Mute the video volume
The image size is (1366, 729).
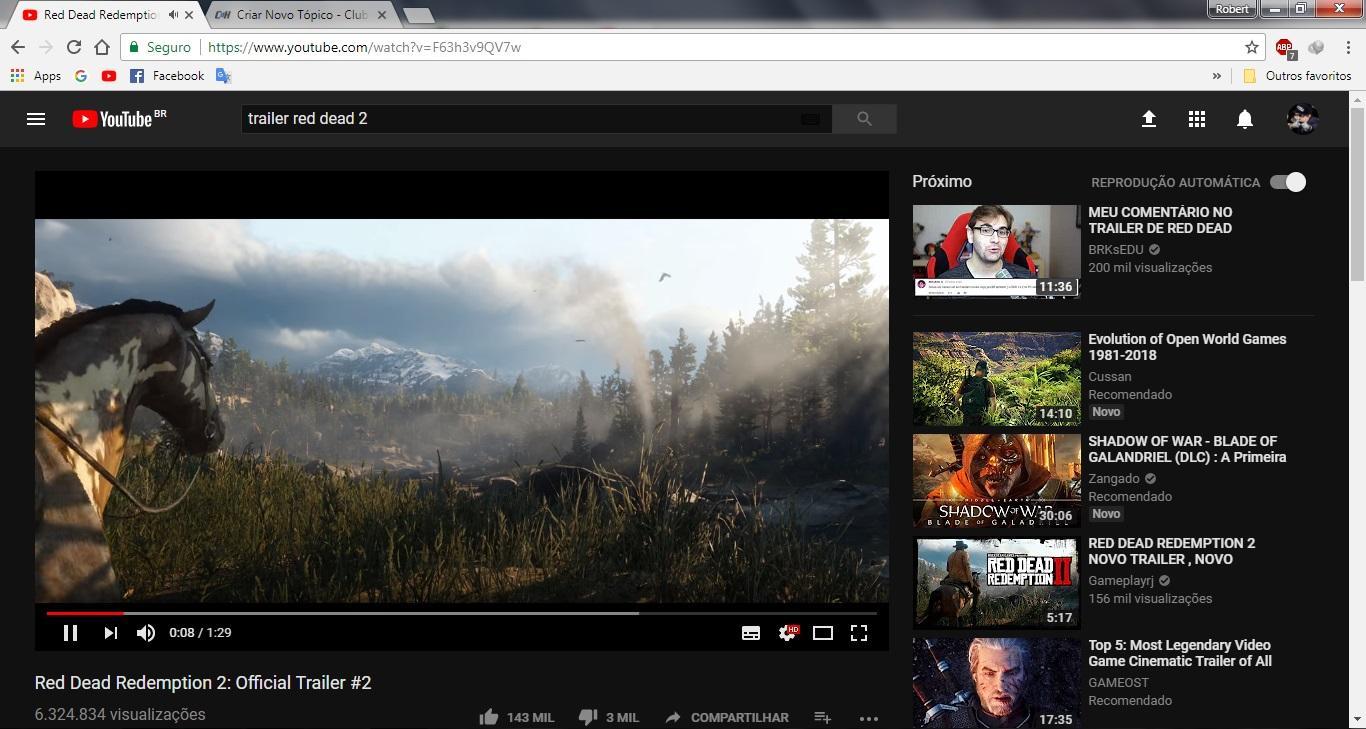(x=146, y=633)
